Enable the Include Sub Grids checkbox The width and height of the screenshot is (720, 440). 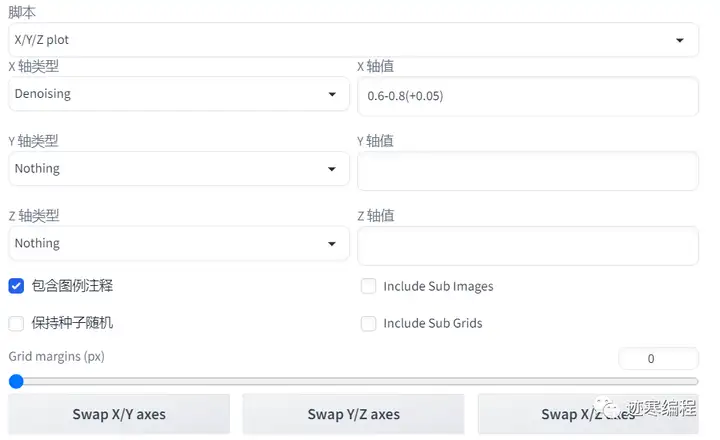coord(368,323)
